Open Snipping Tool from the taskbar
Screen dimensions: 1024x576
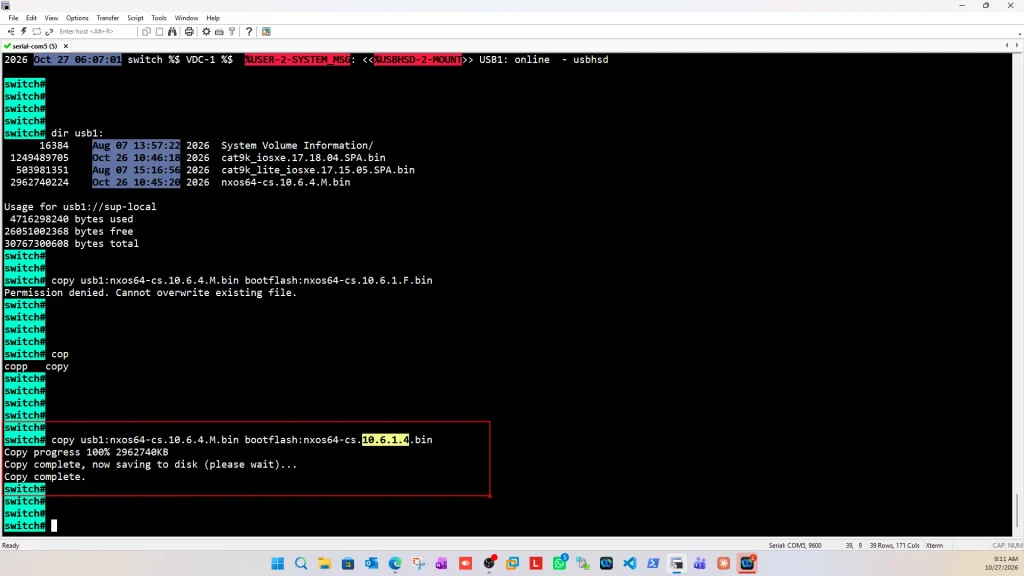(419, 563)
